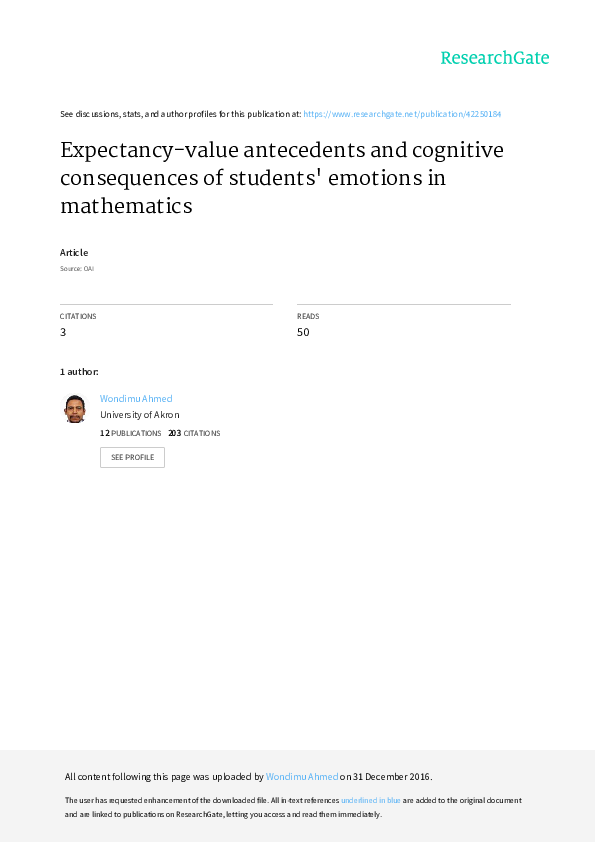Click the '31 December 2016' upload date
This screenshot has width=595, height=842.
[x=391, y=776]
